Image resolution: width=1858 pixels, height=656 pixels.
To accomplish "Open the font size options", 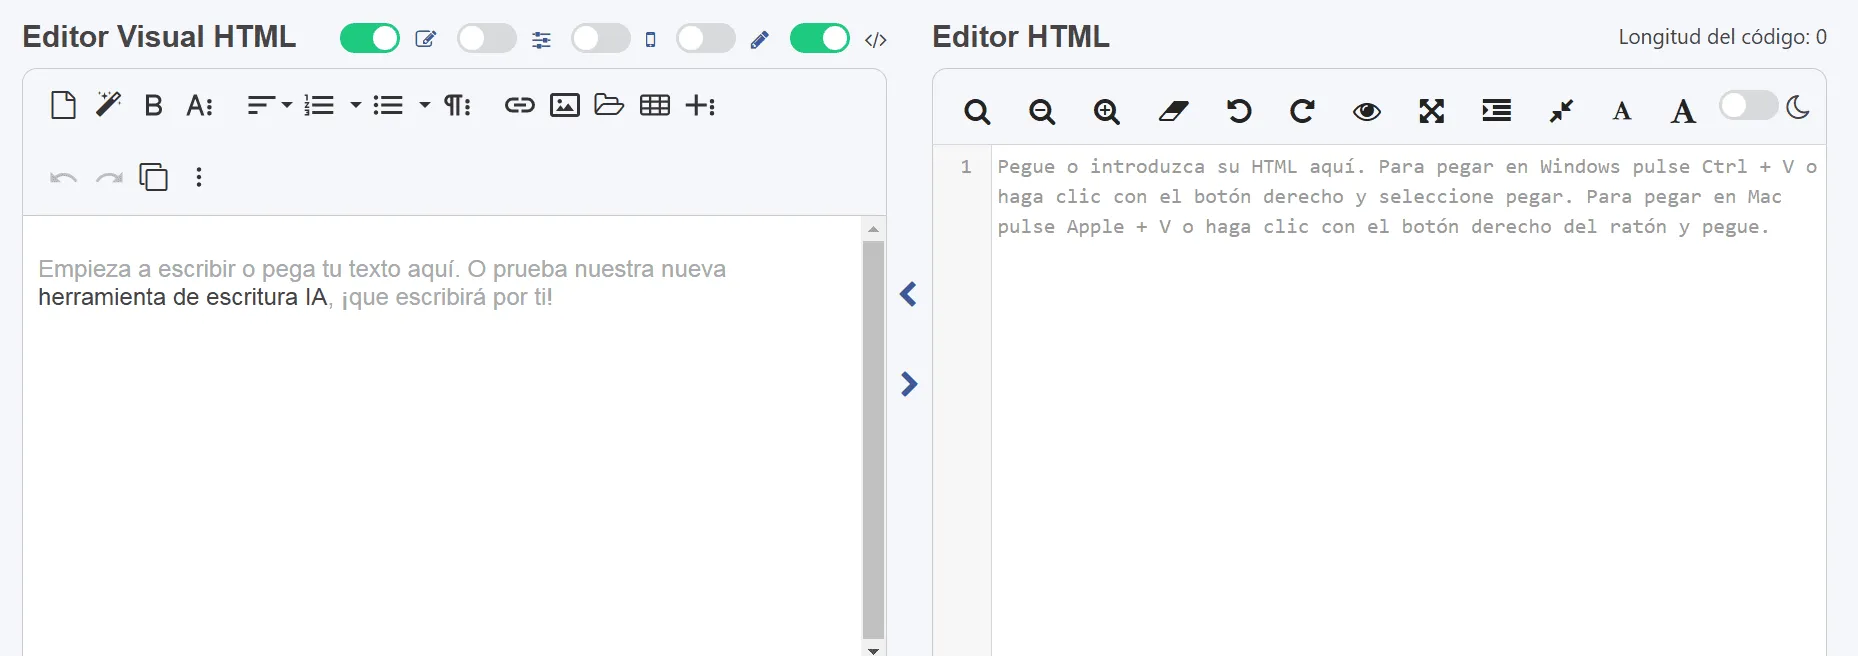I will 199,105.
